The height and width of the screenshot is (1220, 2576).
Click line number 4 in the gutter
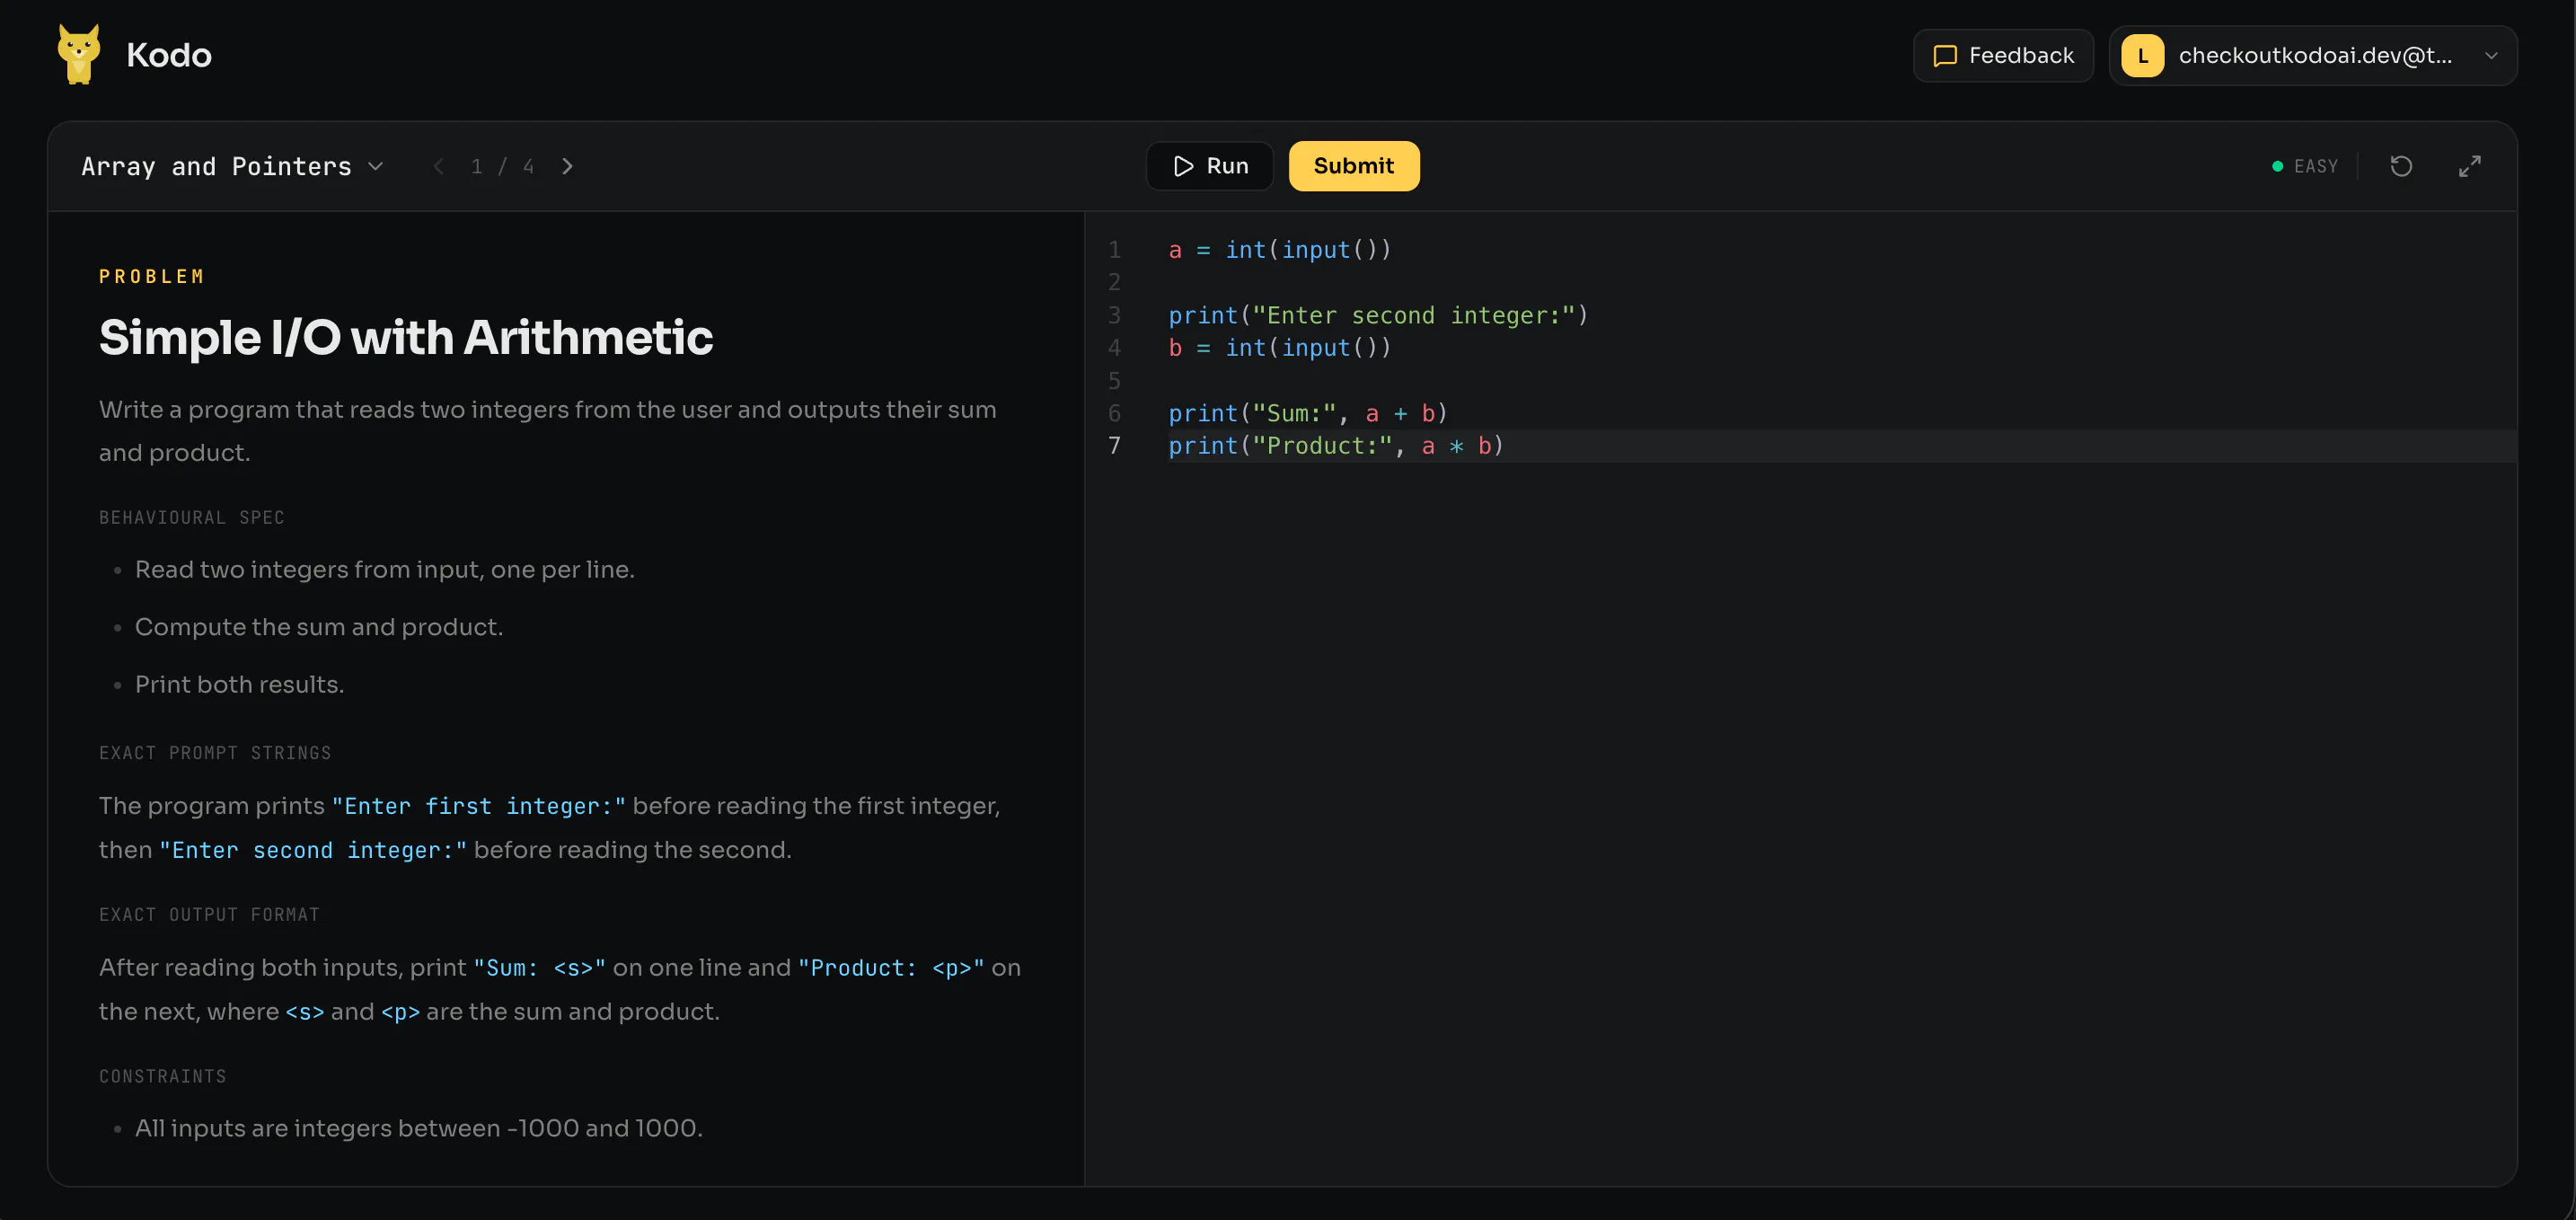tap(1114, 348)
